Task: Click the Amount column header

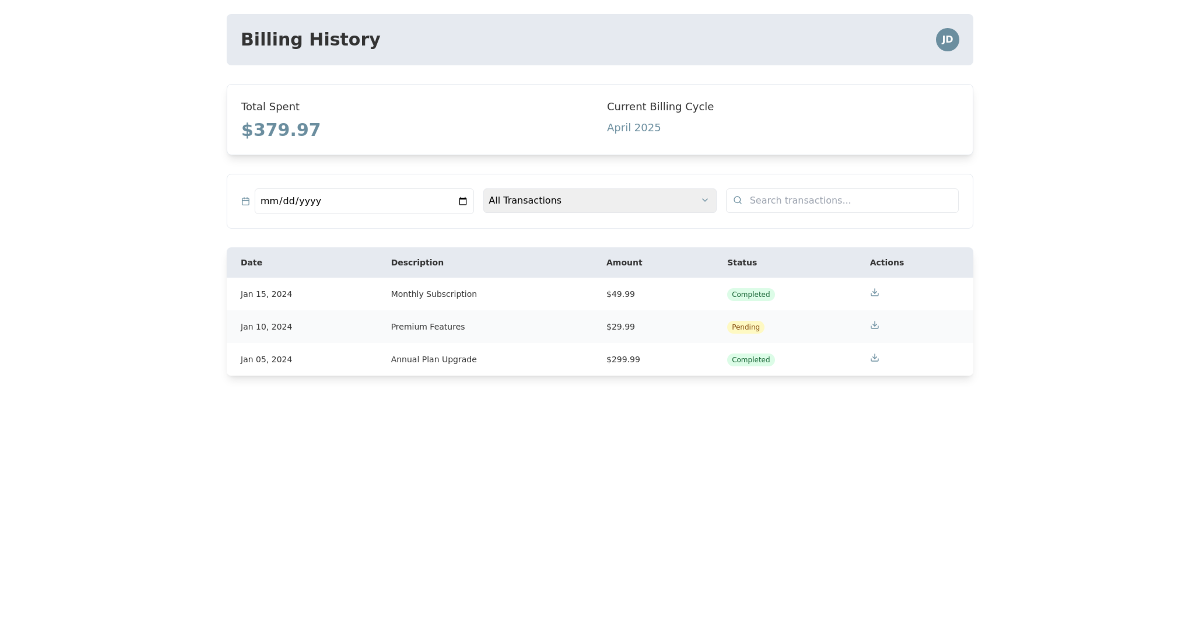Action: 624,262
